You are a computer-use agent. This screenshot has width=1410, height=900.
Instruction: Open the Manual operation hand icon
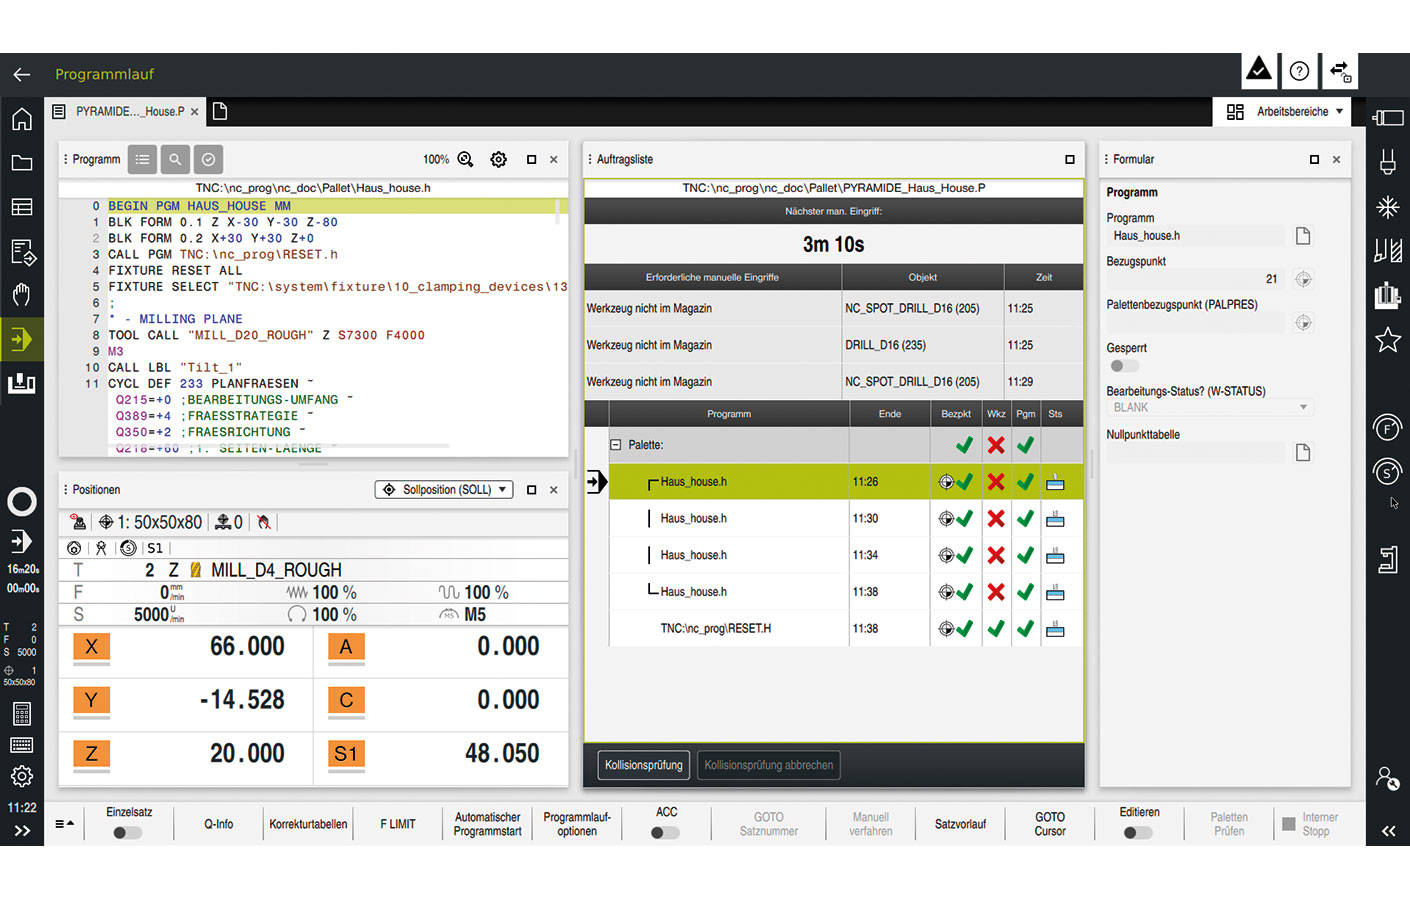[22, 295]
